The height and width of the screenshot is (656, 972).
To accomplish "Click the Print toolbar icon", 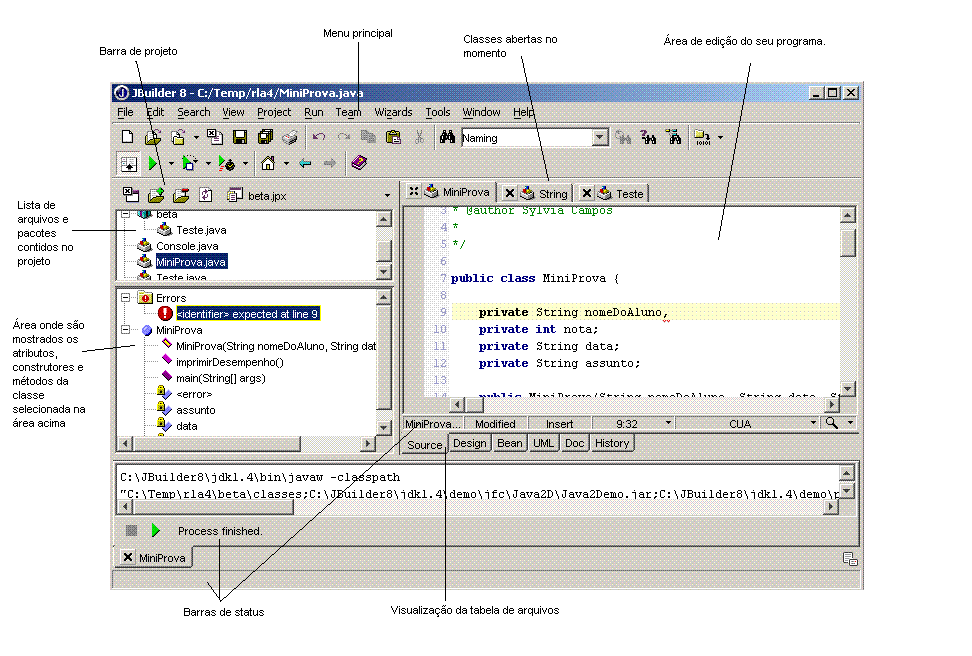I will (x=289, y=137).
